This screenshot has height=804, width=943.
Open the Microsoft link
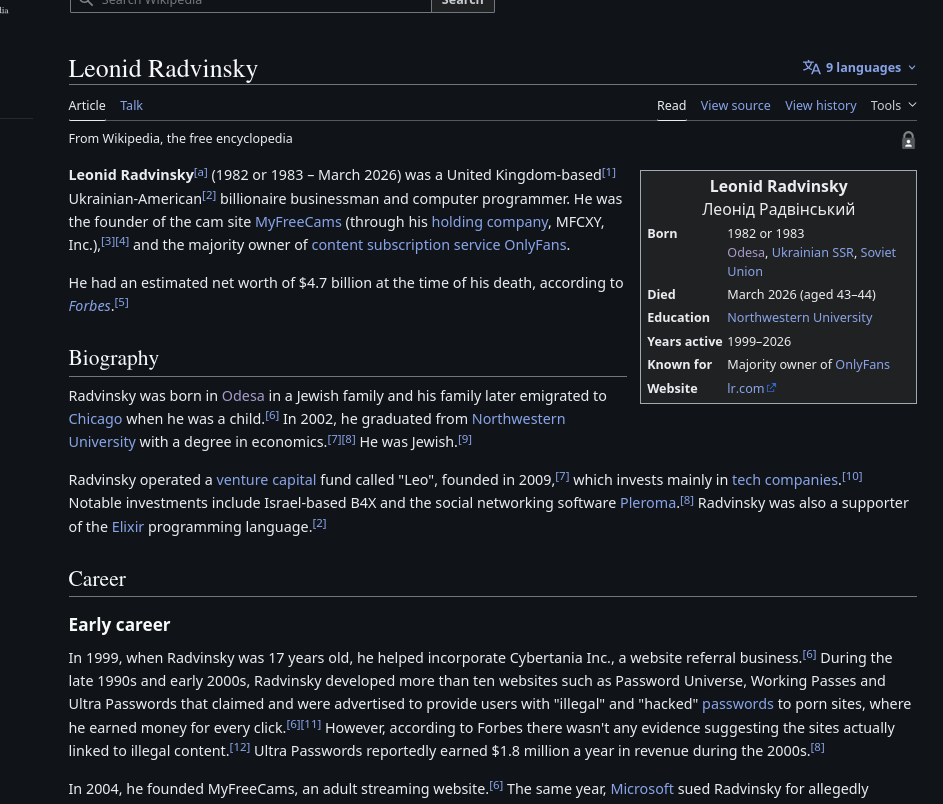click(x=642, y=788)
